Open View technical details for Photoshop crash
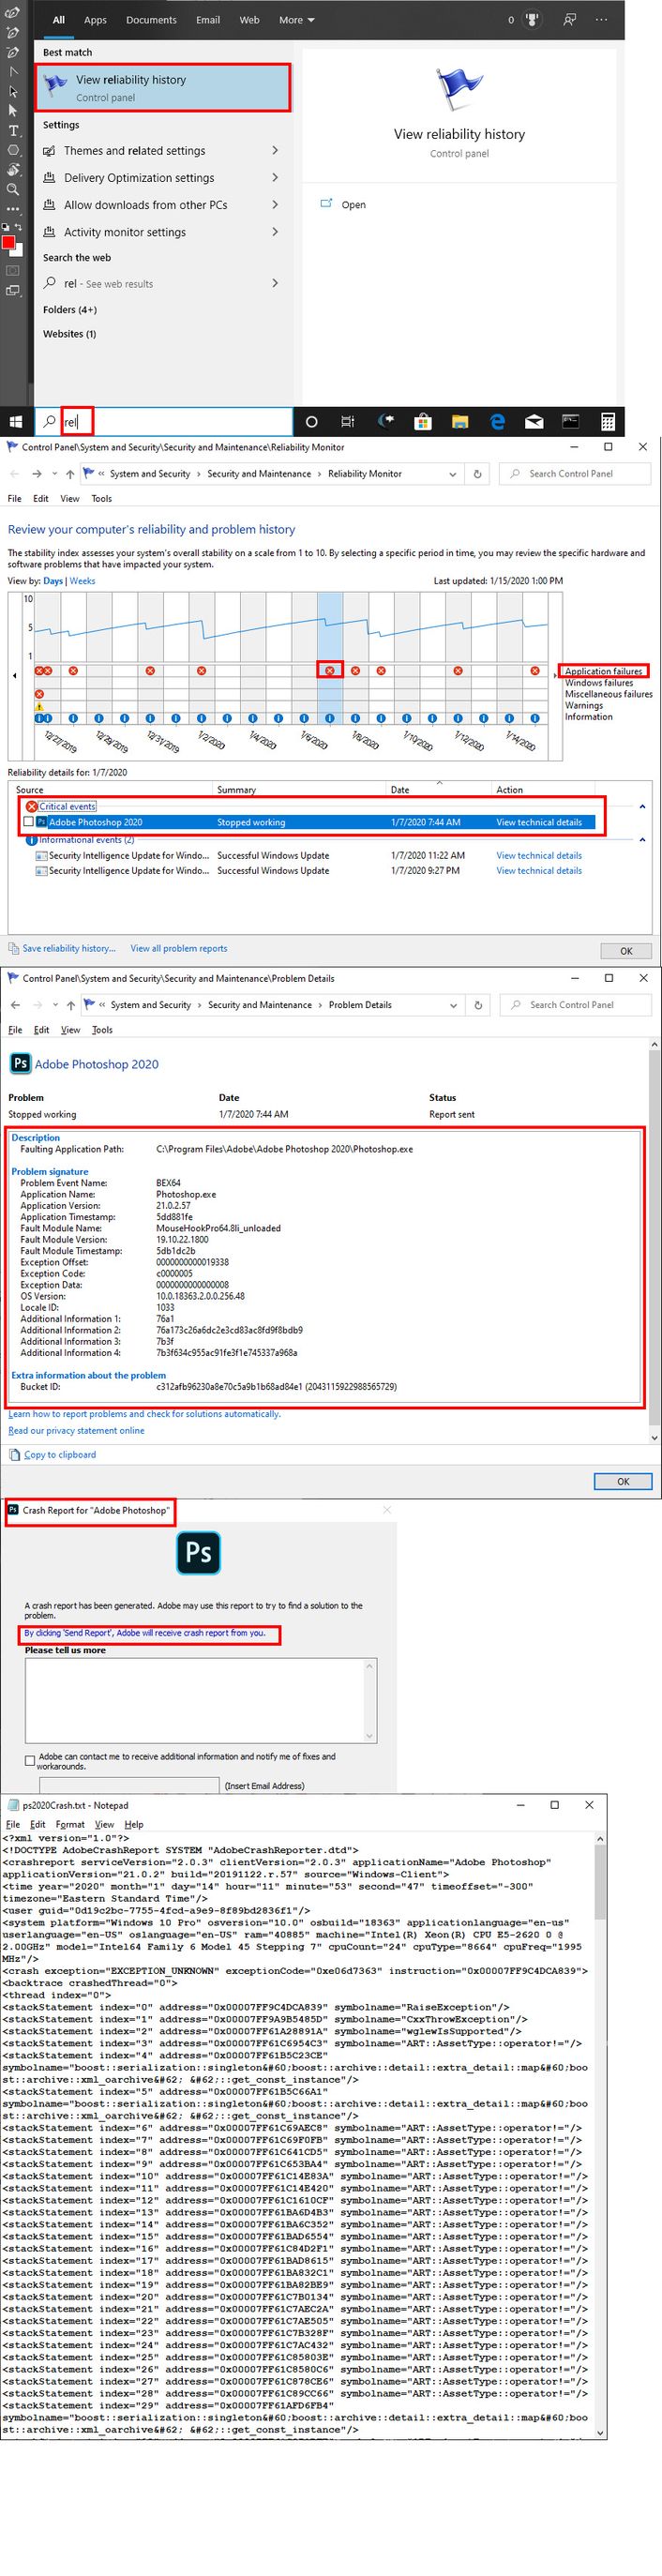 (539, 822)
